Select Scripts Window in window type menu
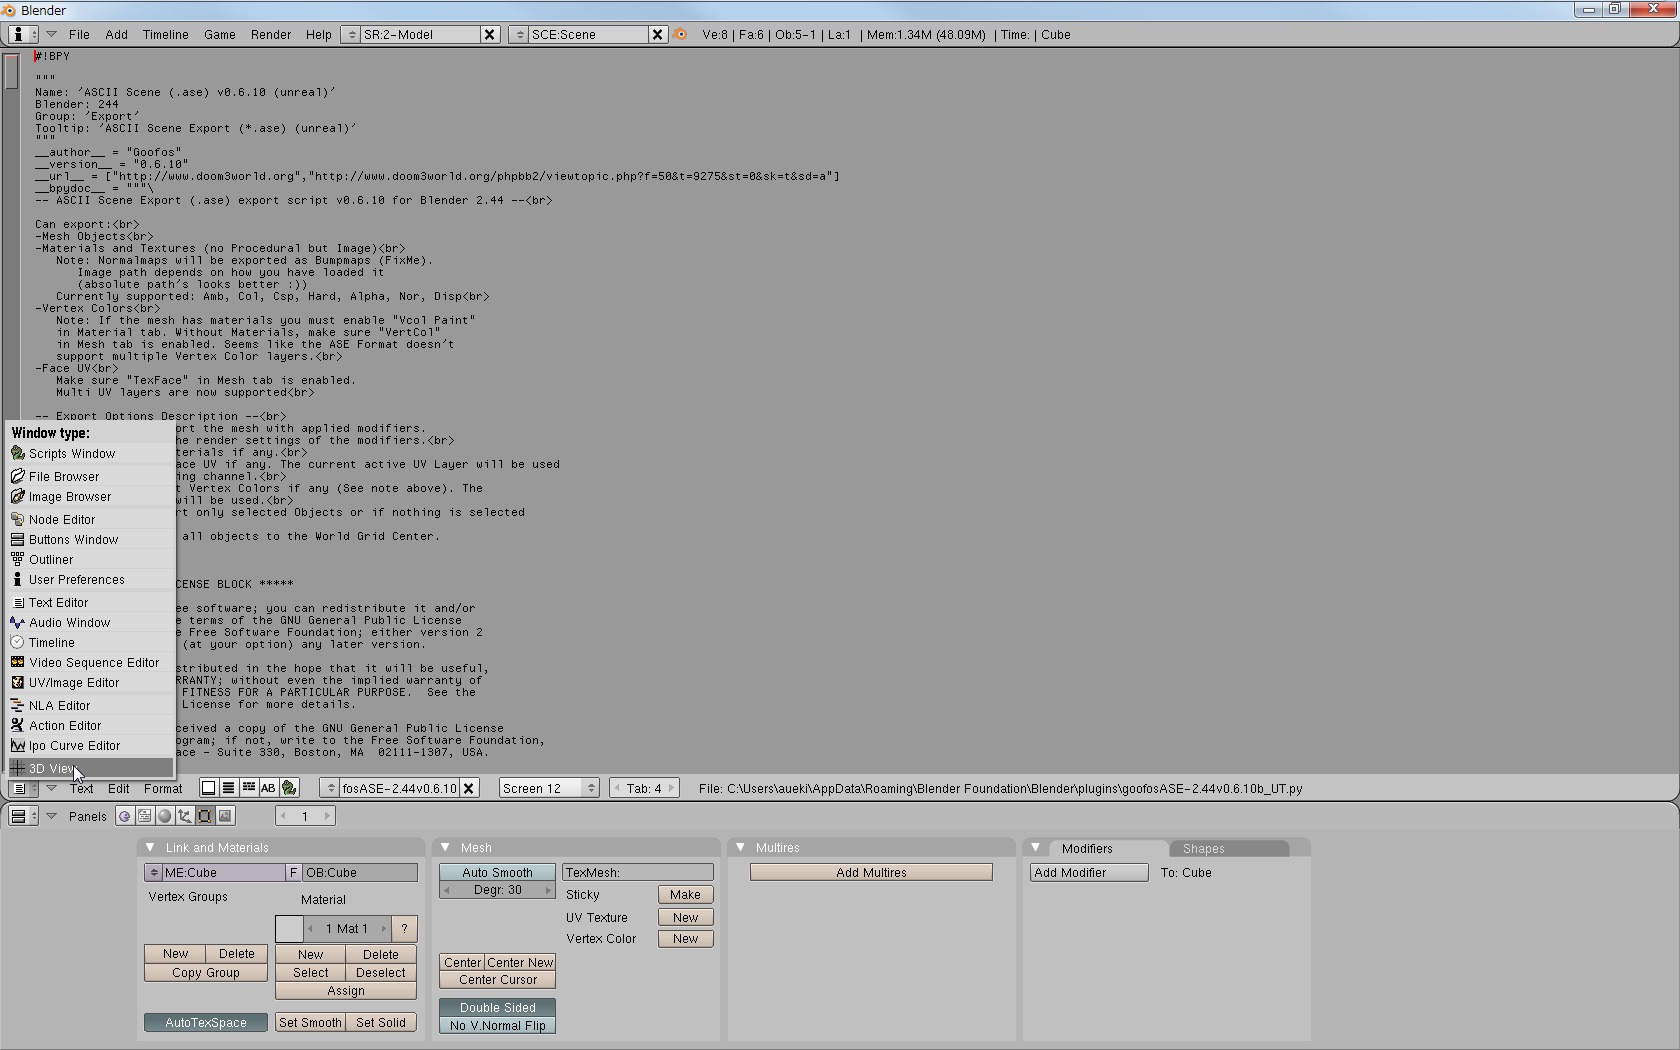 click(72, 454)
